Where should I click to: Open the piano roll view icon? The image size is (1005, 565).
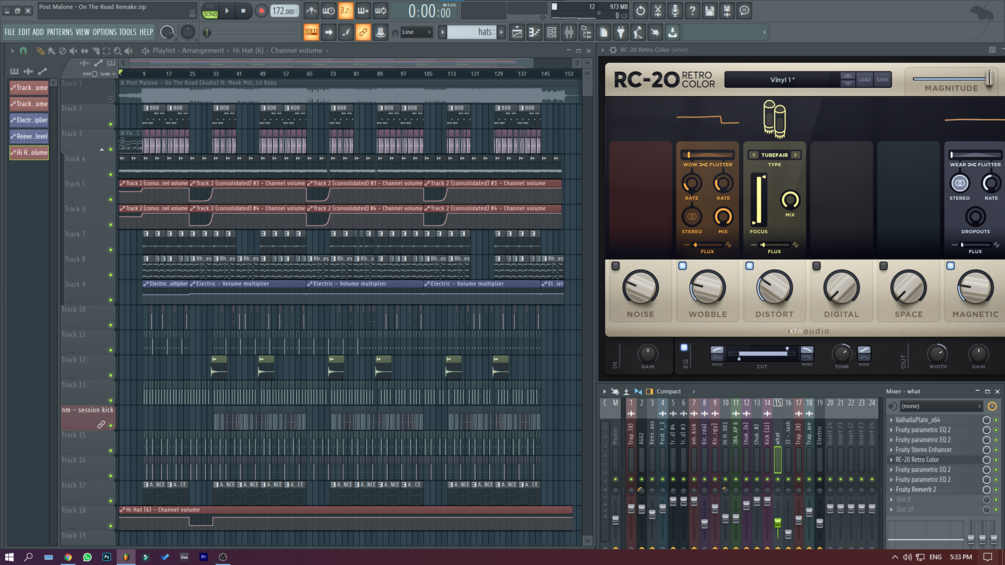point(534,32)
